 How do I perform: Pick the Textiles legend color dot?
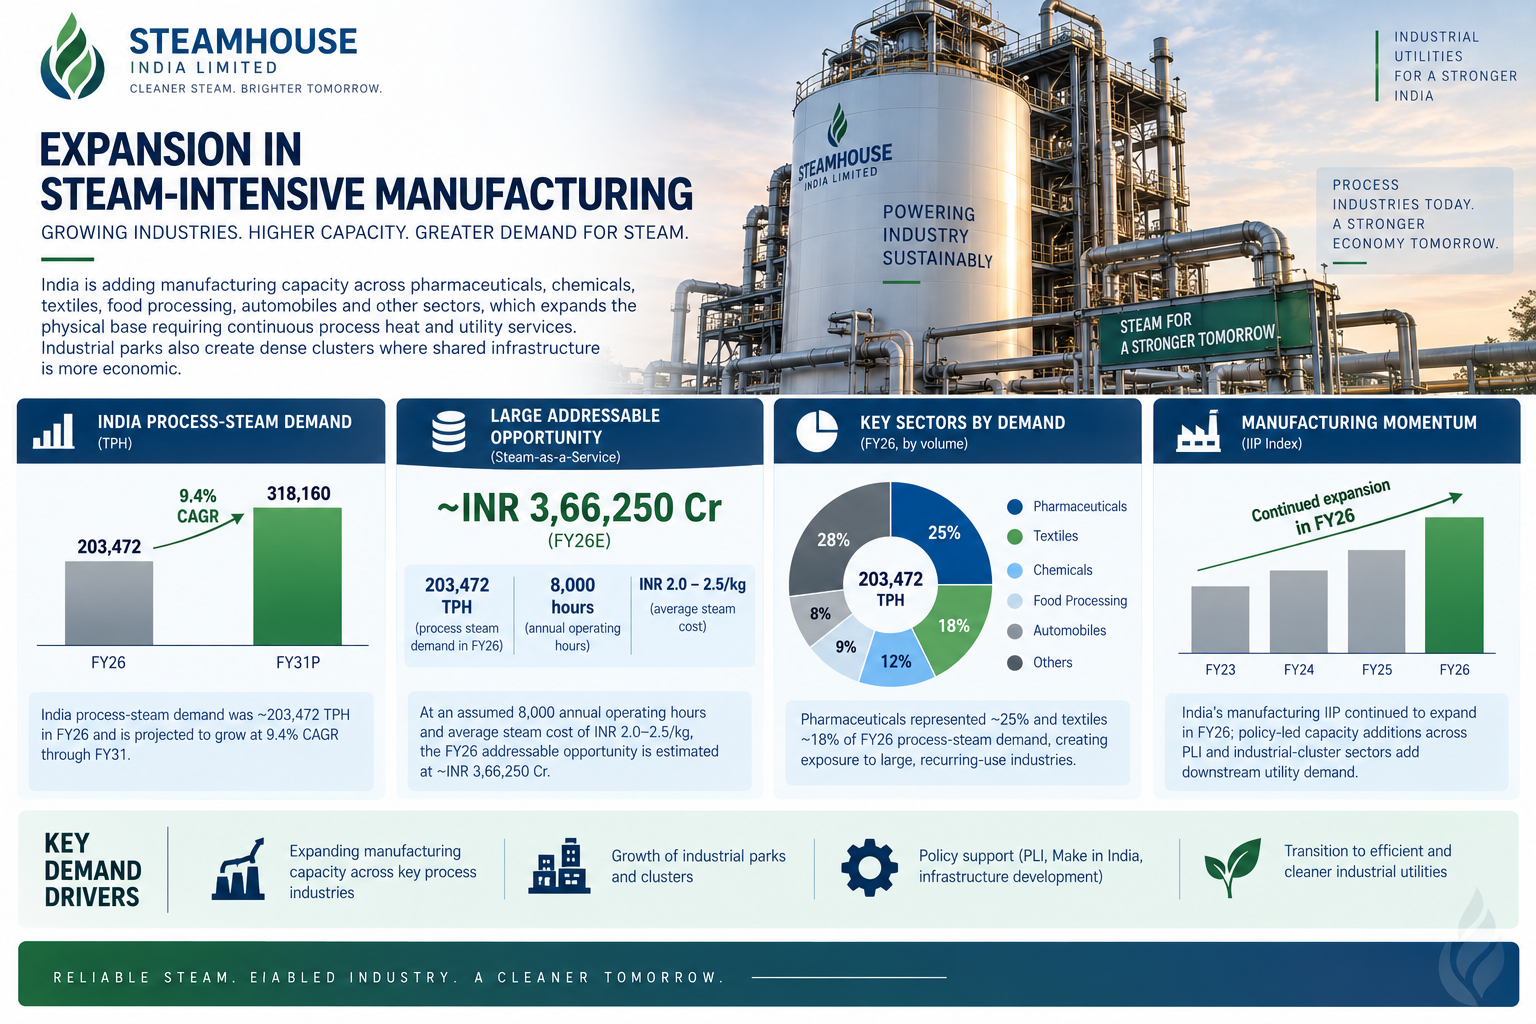tap(1015, 537)
